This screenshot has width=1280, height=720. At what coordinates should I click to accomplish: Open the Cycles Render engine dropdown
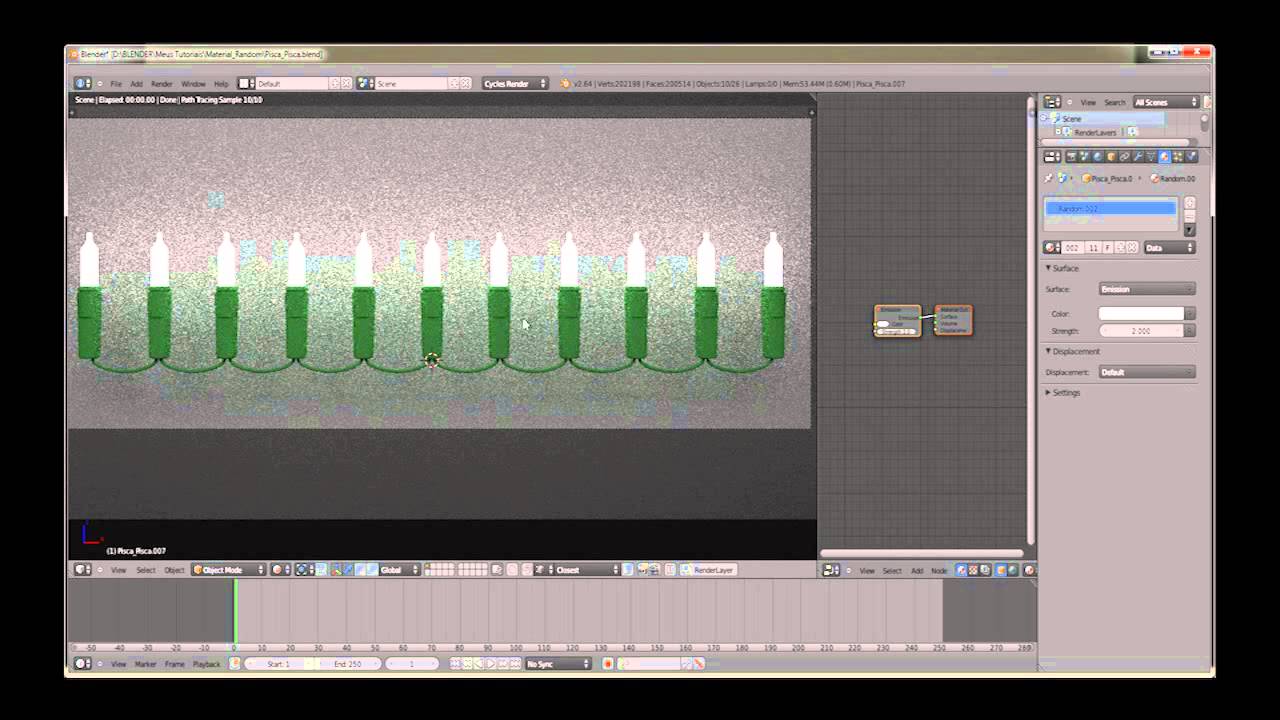pos(515,84)
